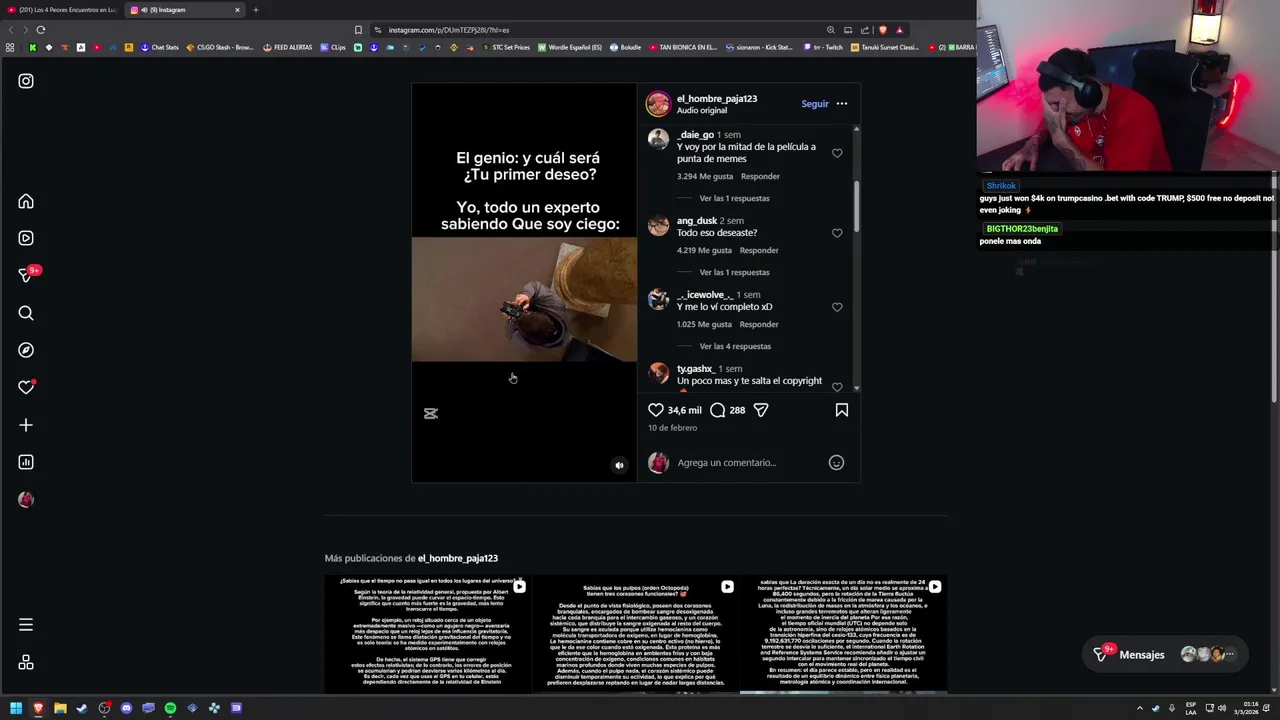Open the likes count 34,6 mil
The image size is (1280, 720).
pyautogui.click(x=685, y=410)
